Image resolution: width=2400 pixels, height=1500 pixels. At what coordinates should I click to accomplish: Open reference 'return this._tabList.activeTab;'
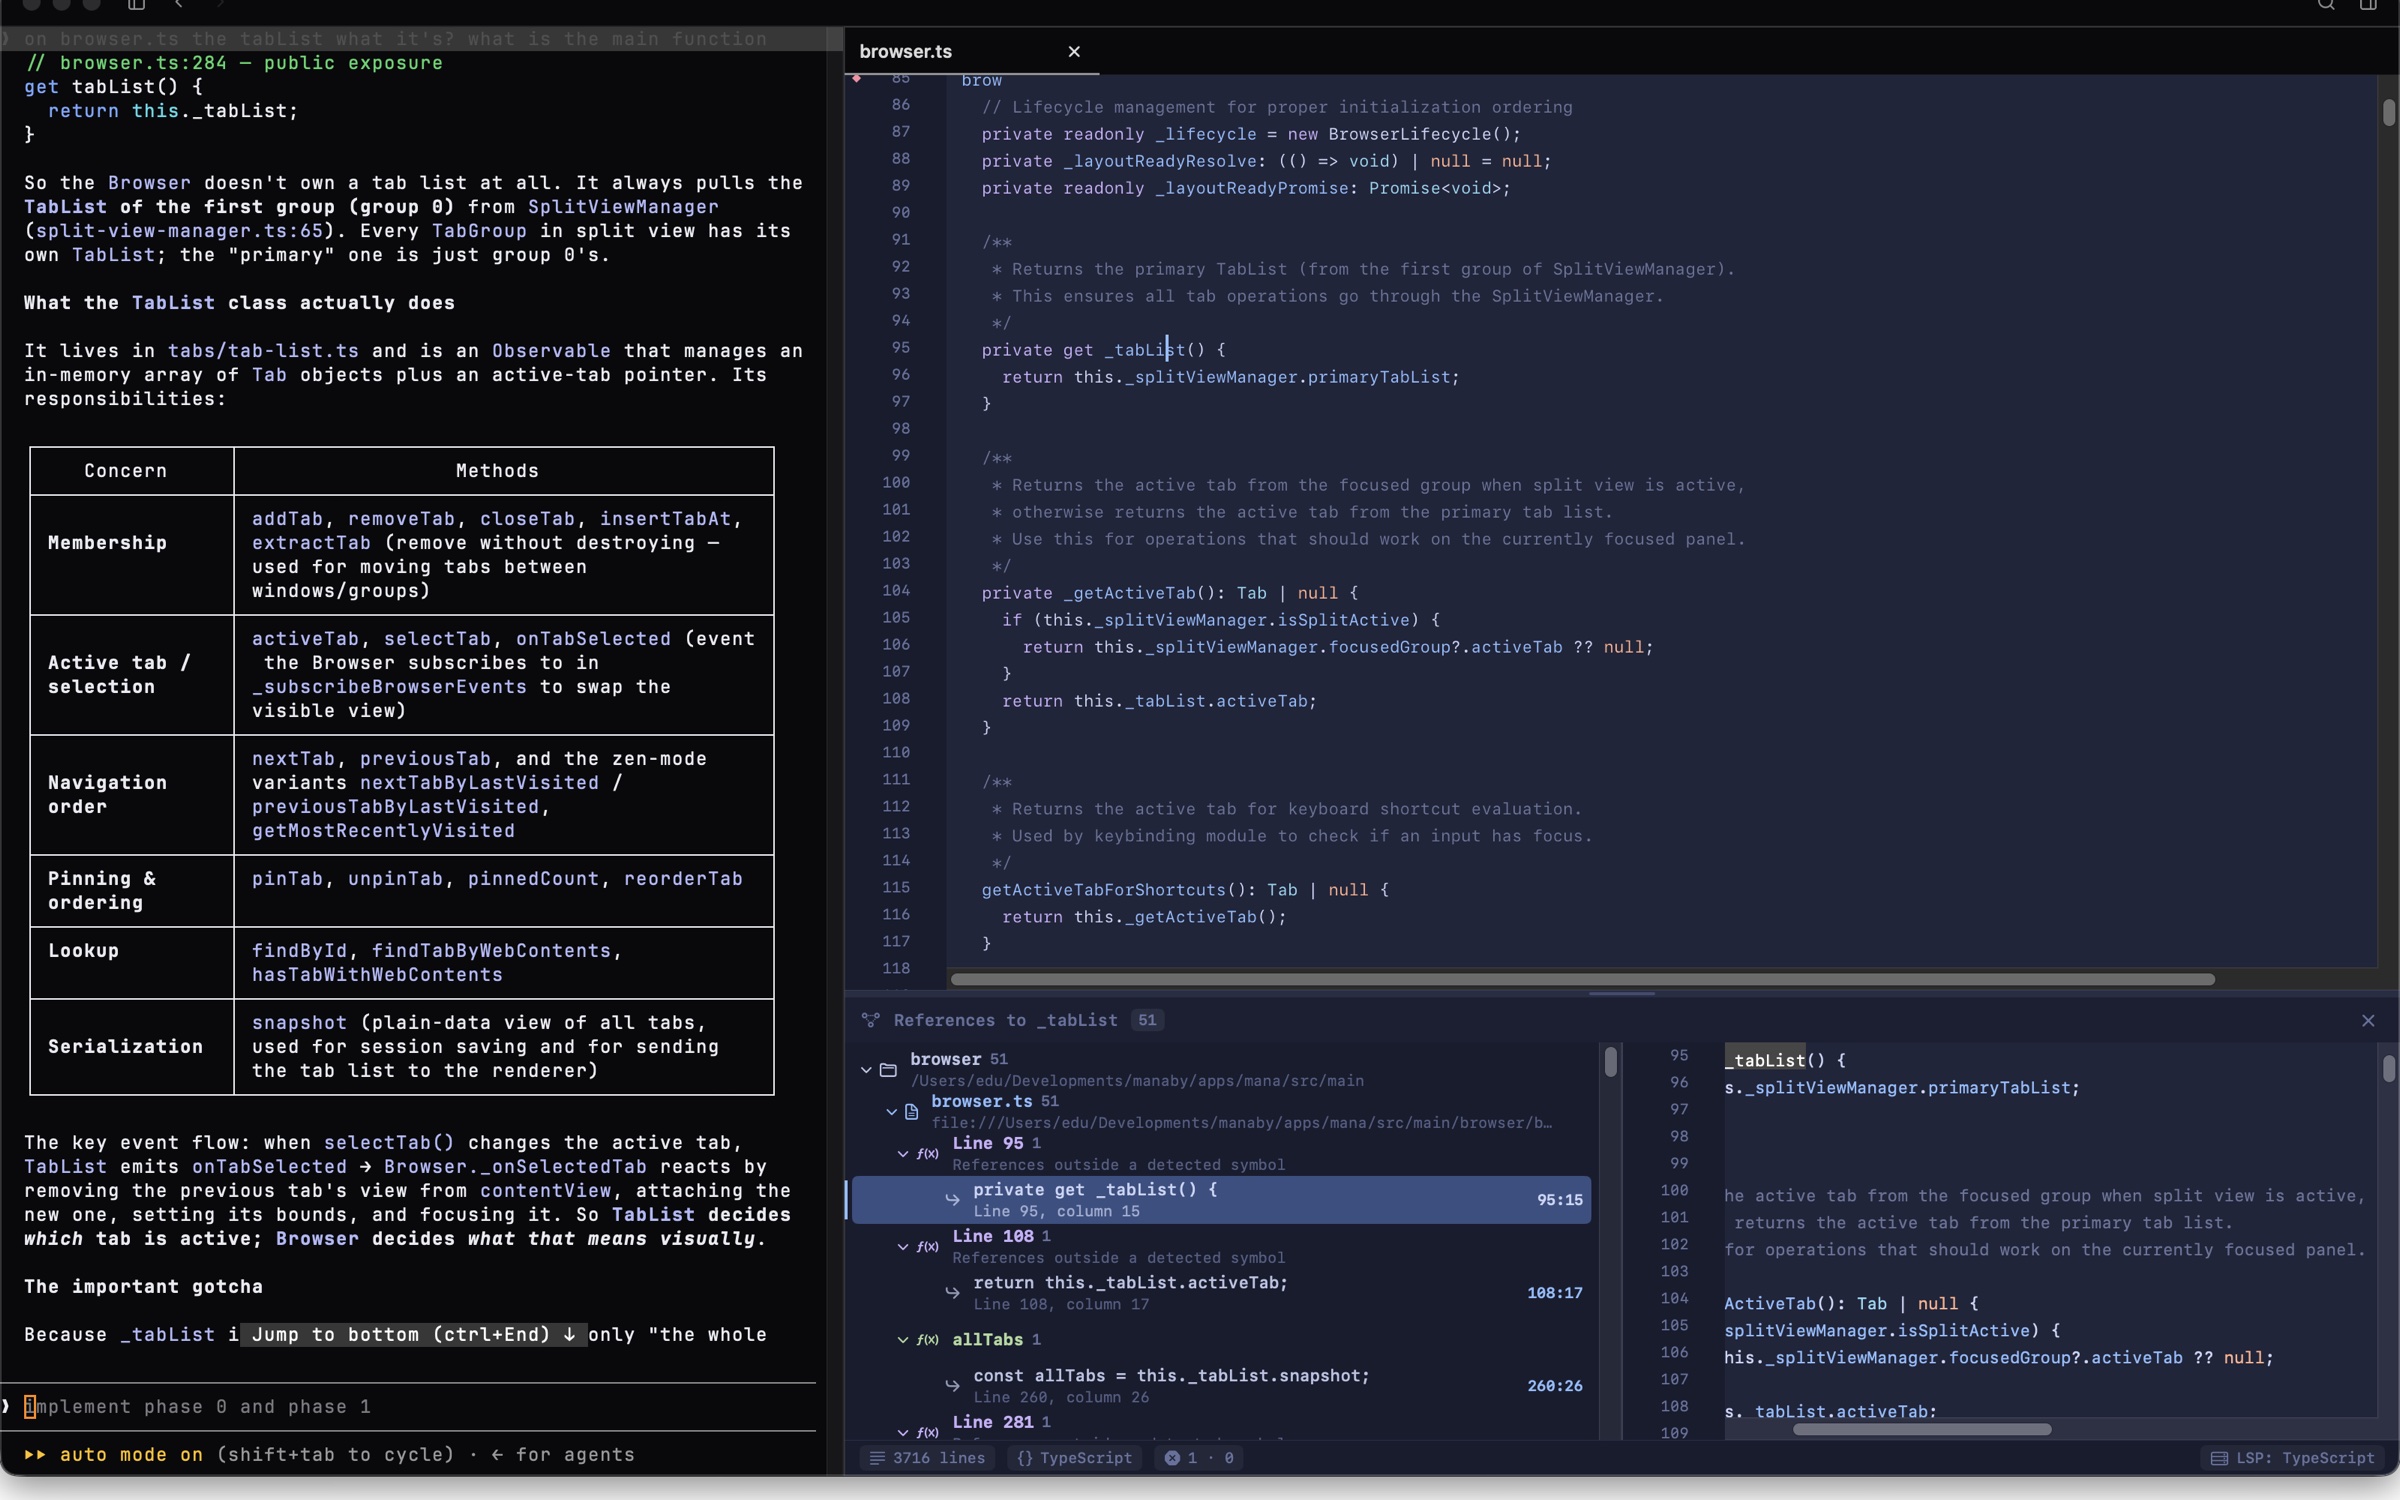click(x=1220, y=1293)
